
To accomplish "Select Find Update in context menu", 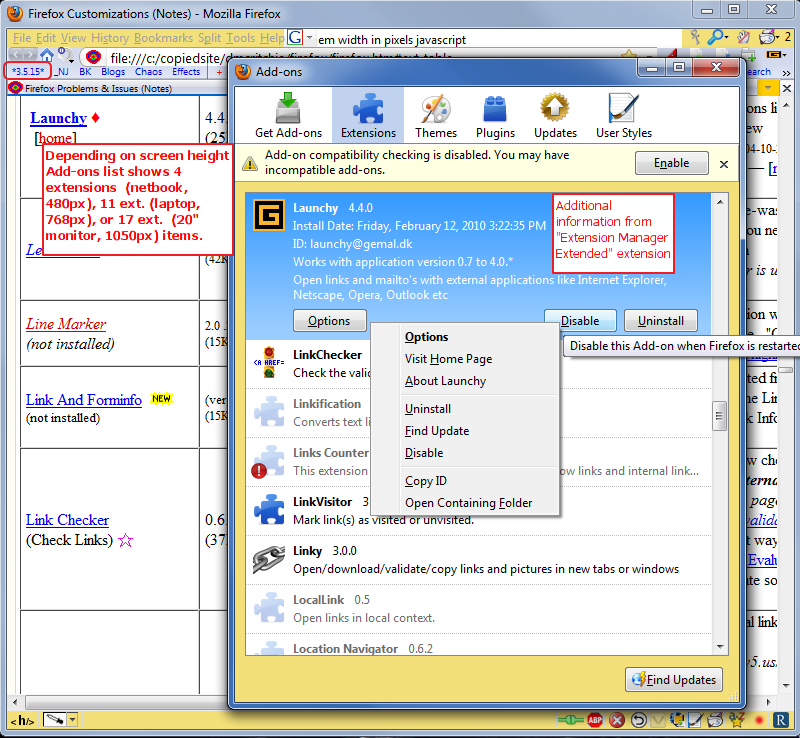I will 465,431.
